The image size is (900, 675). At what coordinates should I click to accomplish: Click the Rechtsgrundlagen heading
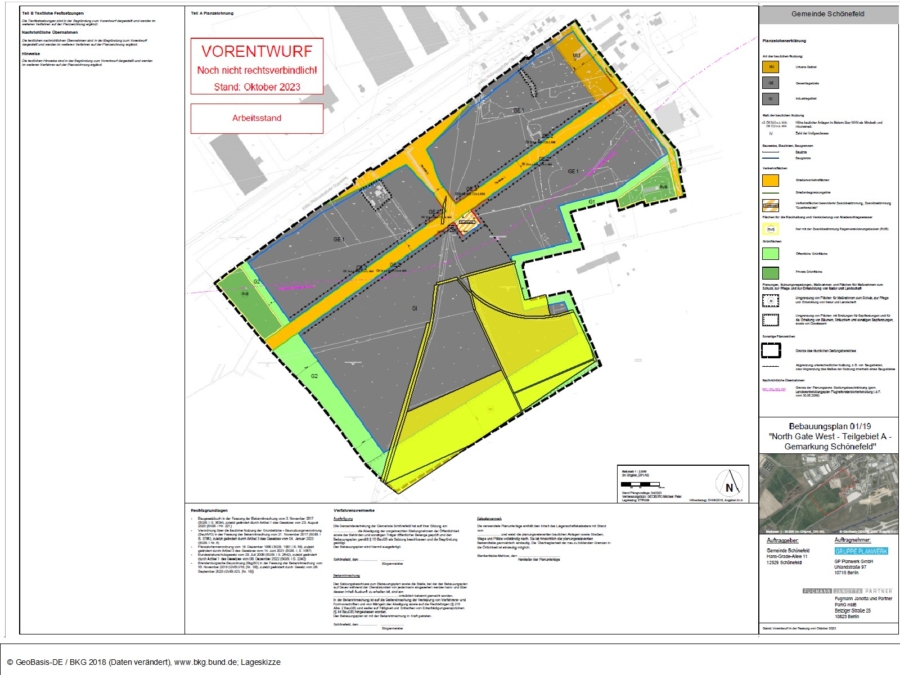point(210,510)
